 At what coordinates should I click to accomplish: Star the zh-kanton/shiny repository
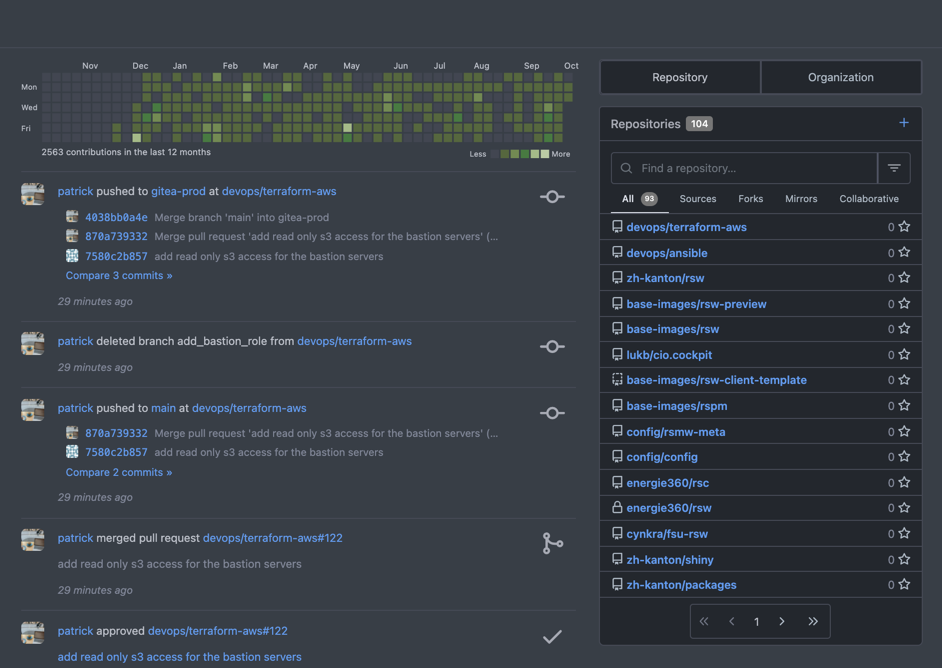904,560
